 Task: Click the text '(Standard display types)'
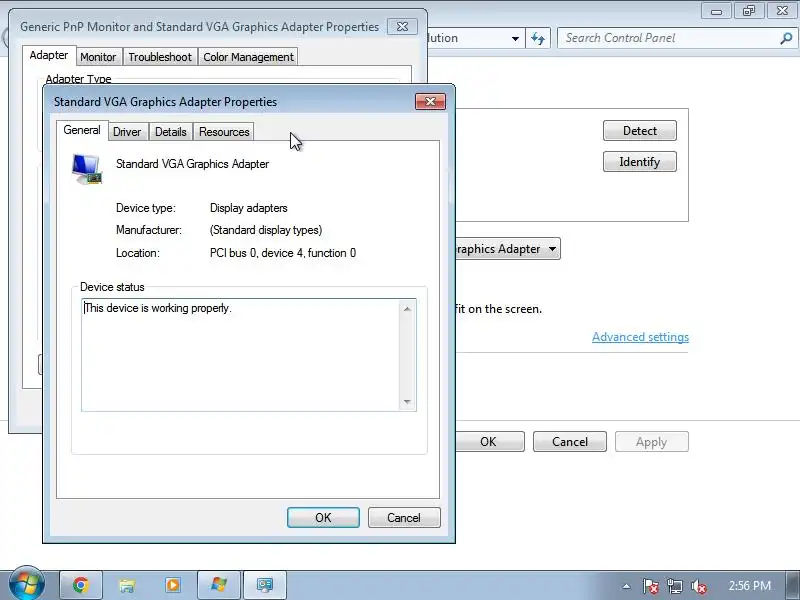[266, 230]
